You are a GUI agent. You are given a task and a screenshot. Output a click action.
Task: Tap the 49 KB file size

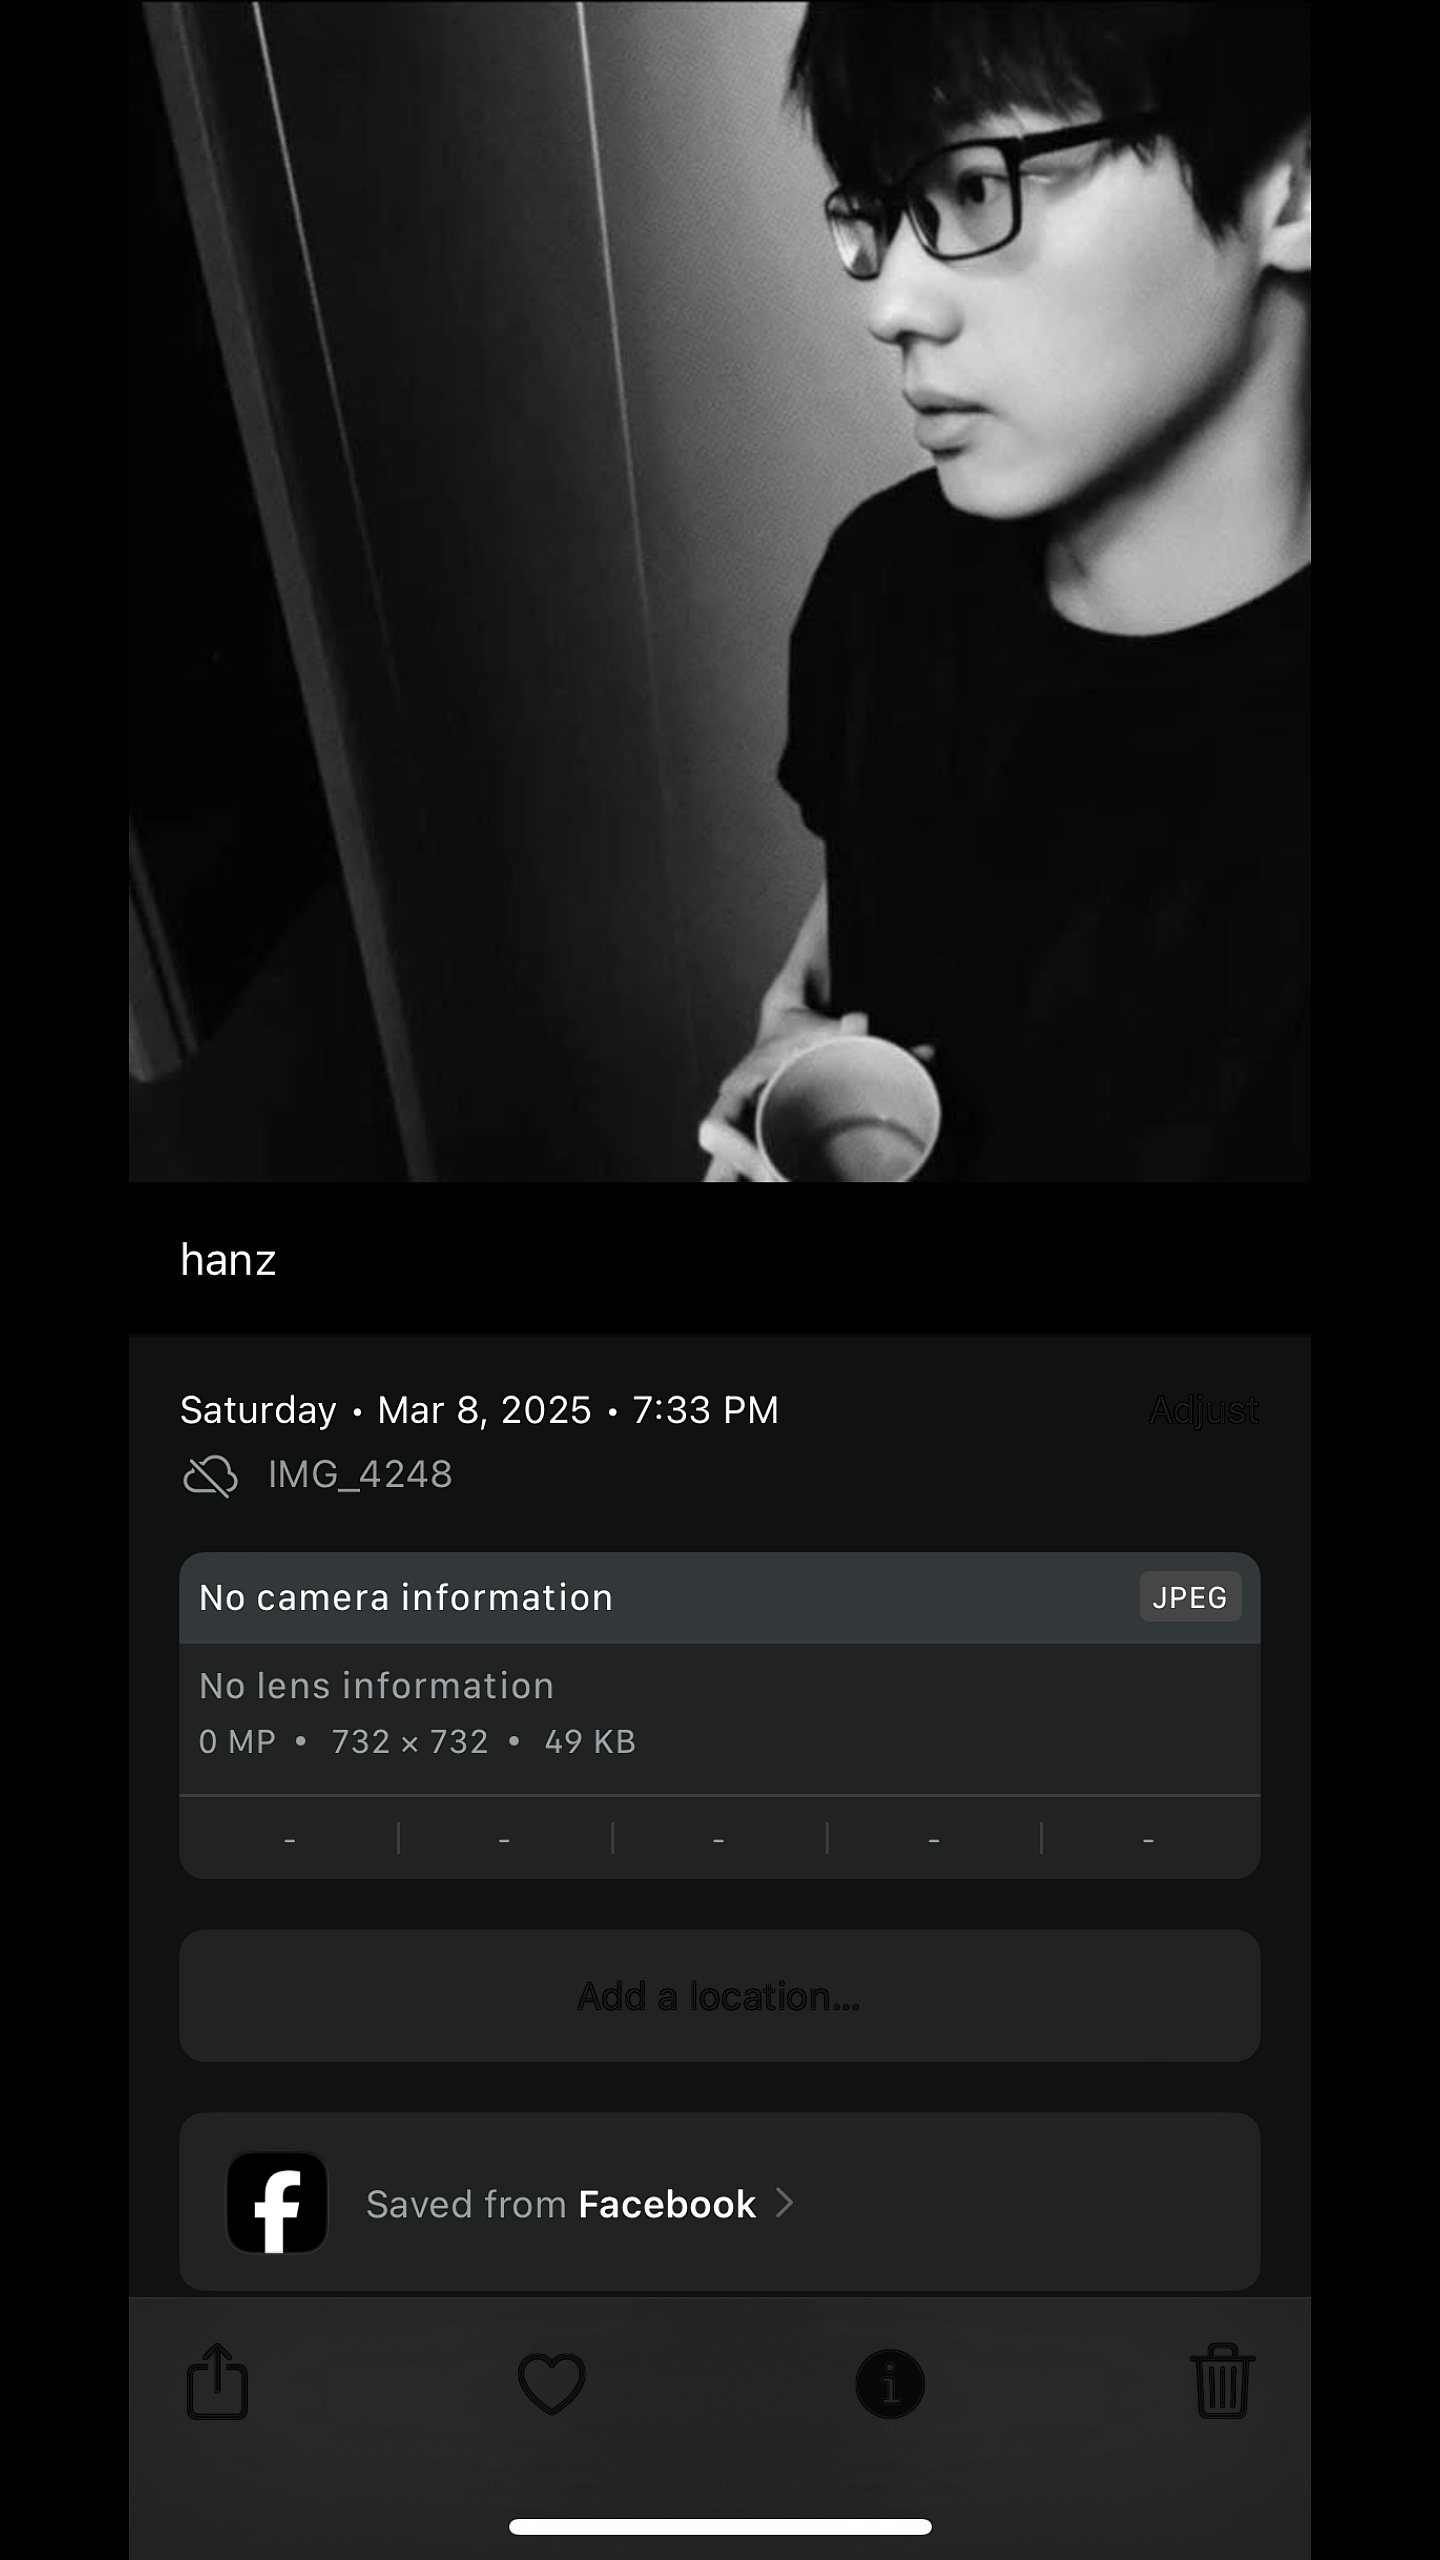tap(590, 1742)
